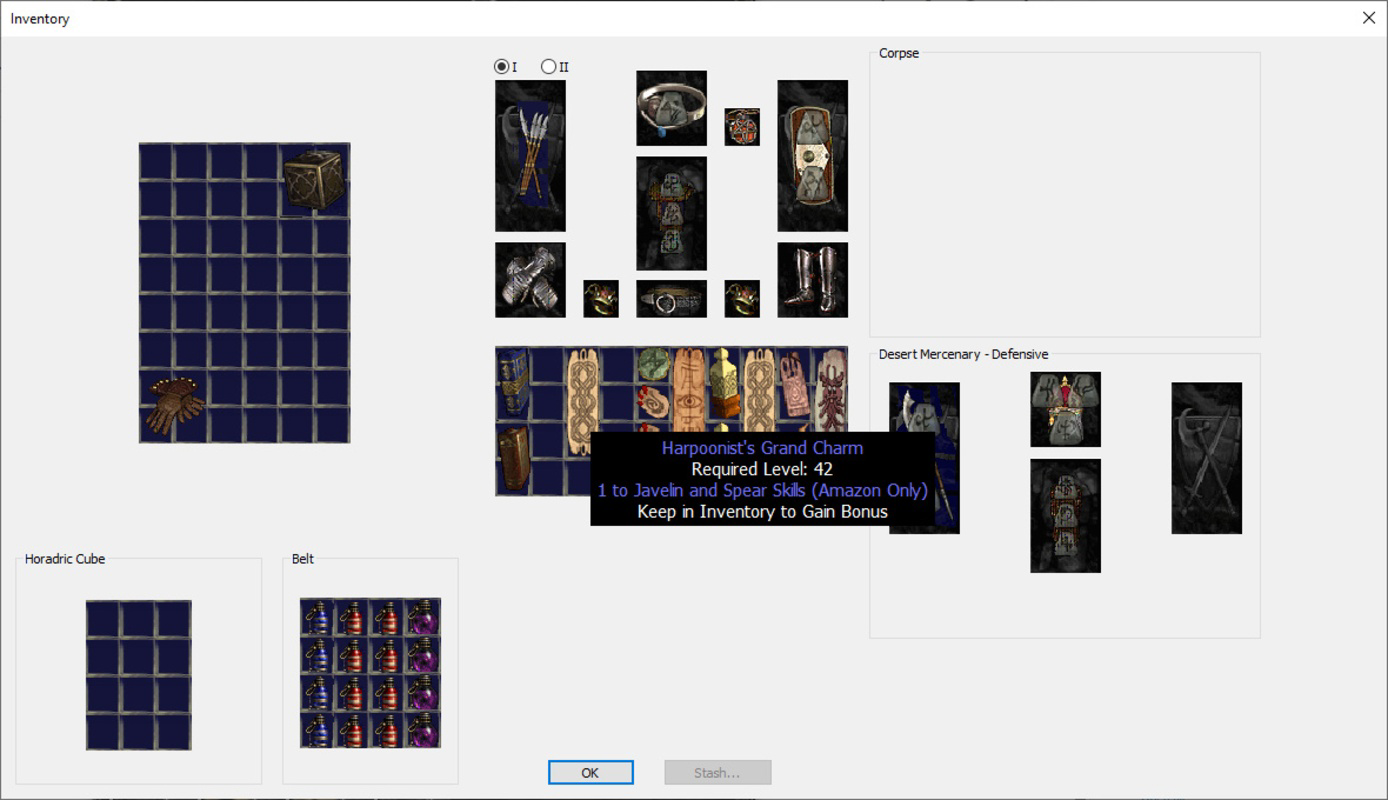The image size is (1388, 800).
Task: Click knotwork grand charm beside blue tome
Action: point(582,400)
